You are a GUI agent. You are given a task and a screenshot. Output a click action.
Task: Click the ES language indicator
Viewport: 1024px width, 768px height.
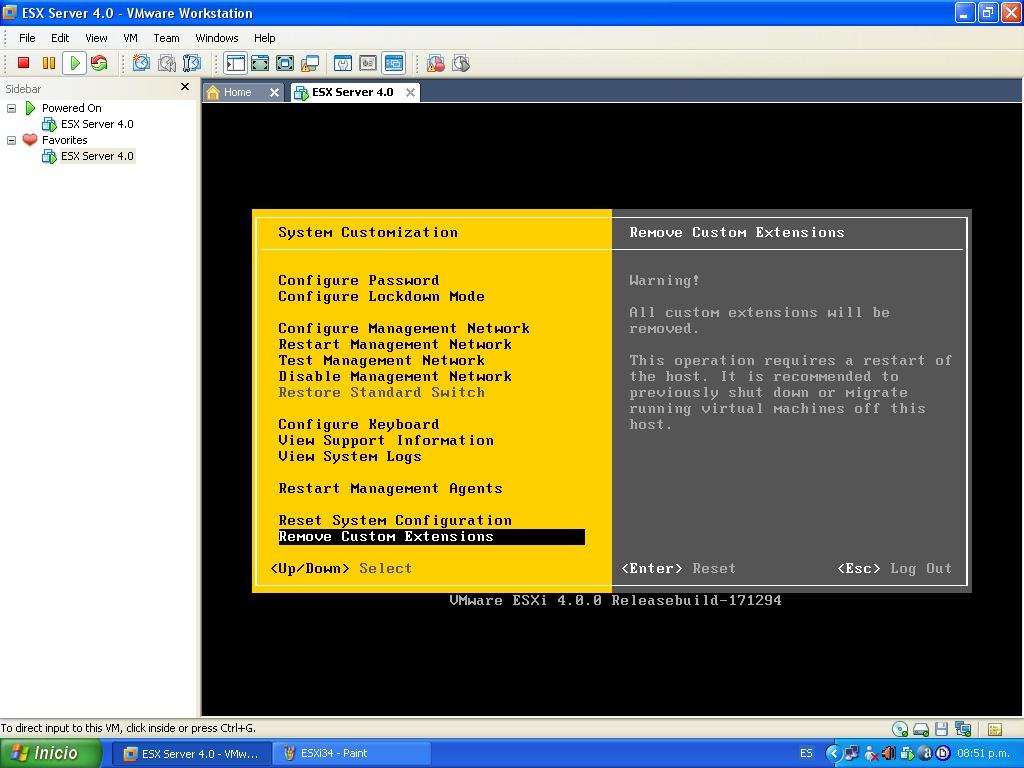coord(806,754)
